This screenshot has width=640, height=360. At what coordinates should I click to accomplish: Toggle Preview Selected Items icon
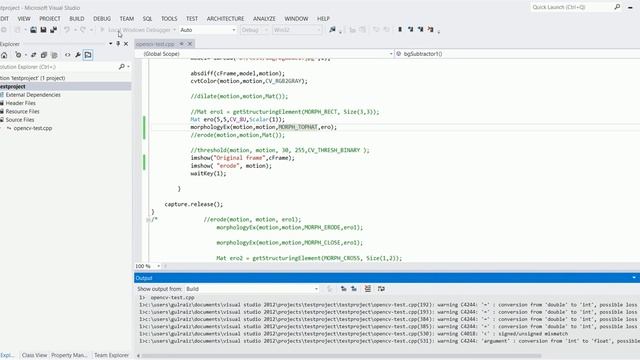[88, 55]
